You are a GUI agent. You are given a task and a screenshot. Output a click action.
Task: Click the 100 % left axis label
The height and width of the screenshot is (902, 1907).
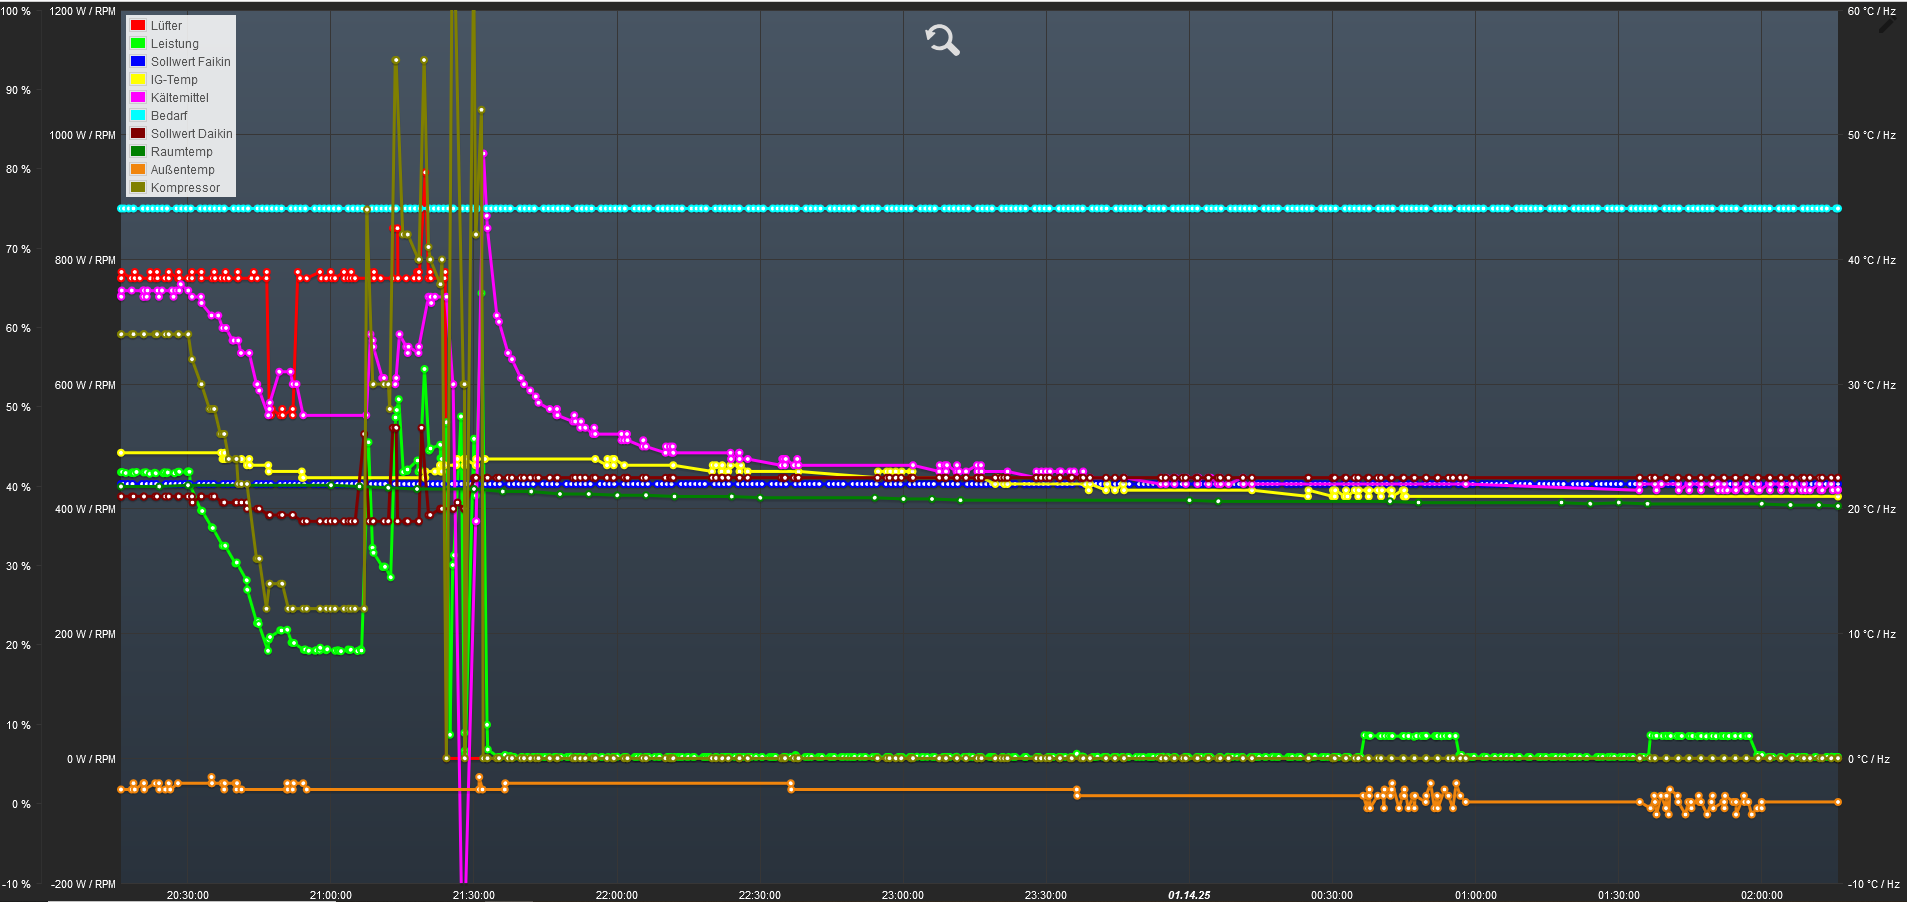tap(16, 11)
